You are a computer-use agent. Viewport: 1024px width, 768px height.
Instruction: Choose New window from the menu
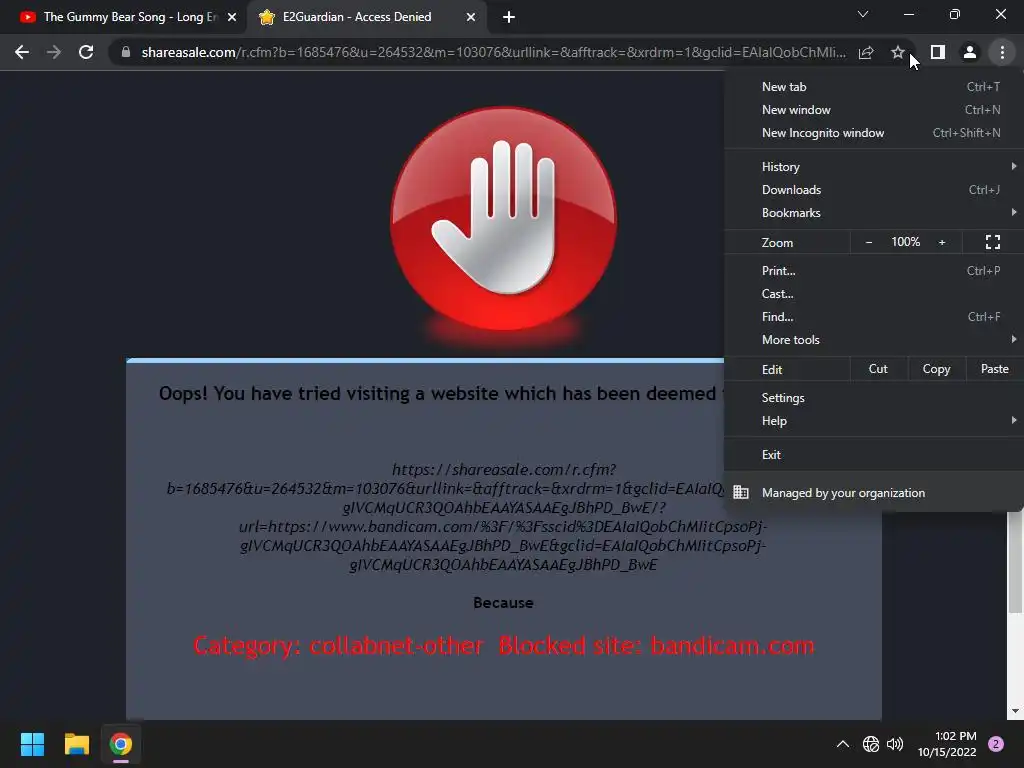click(874, 110)
